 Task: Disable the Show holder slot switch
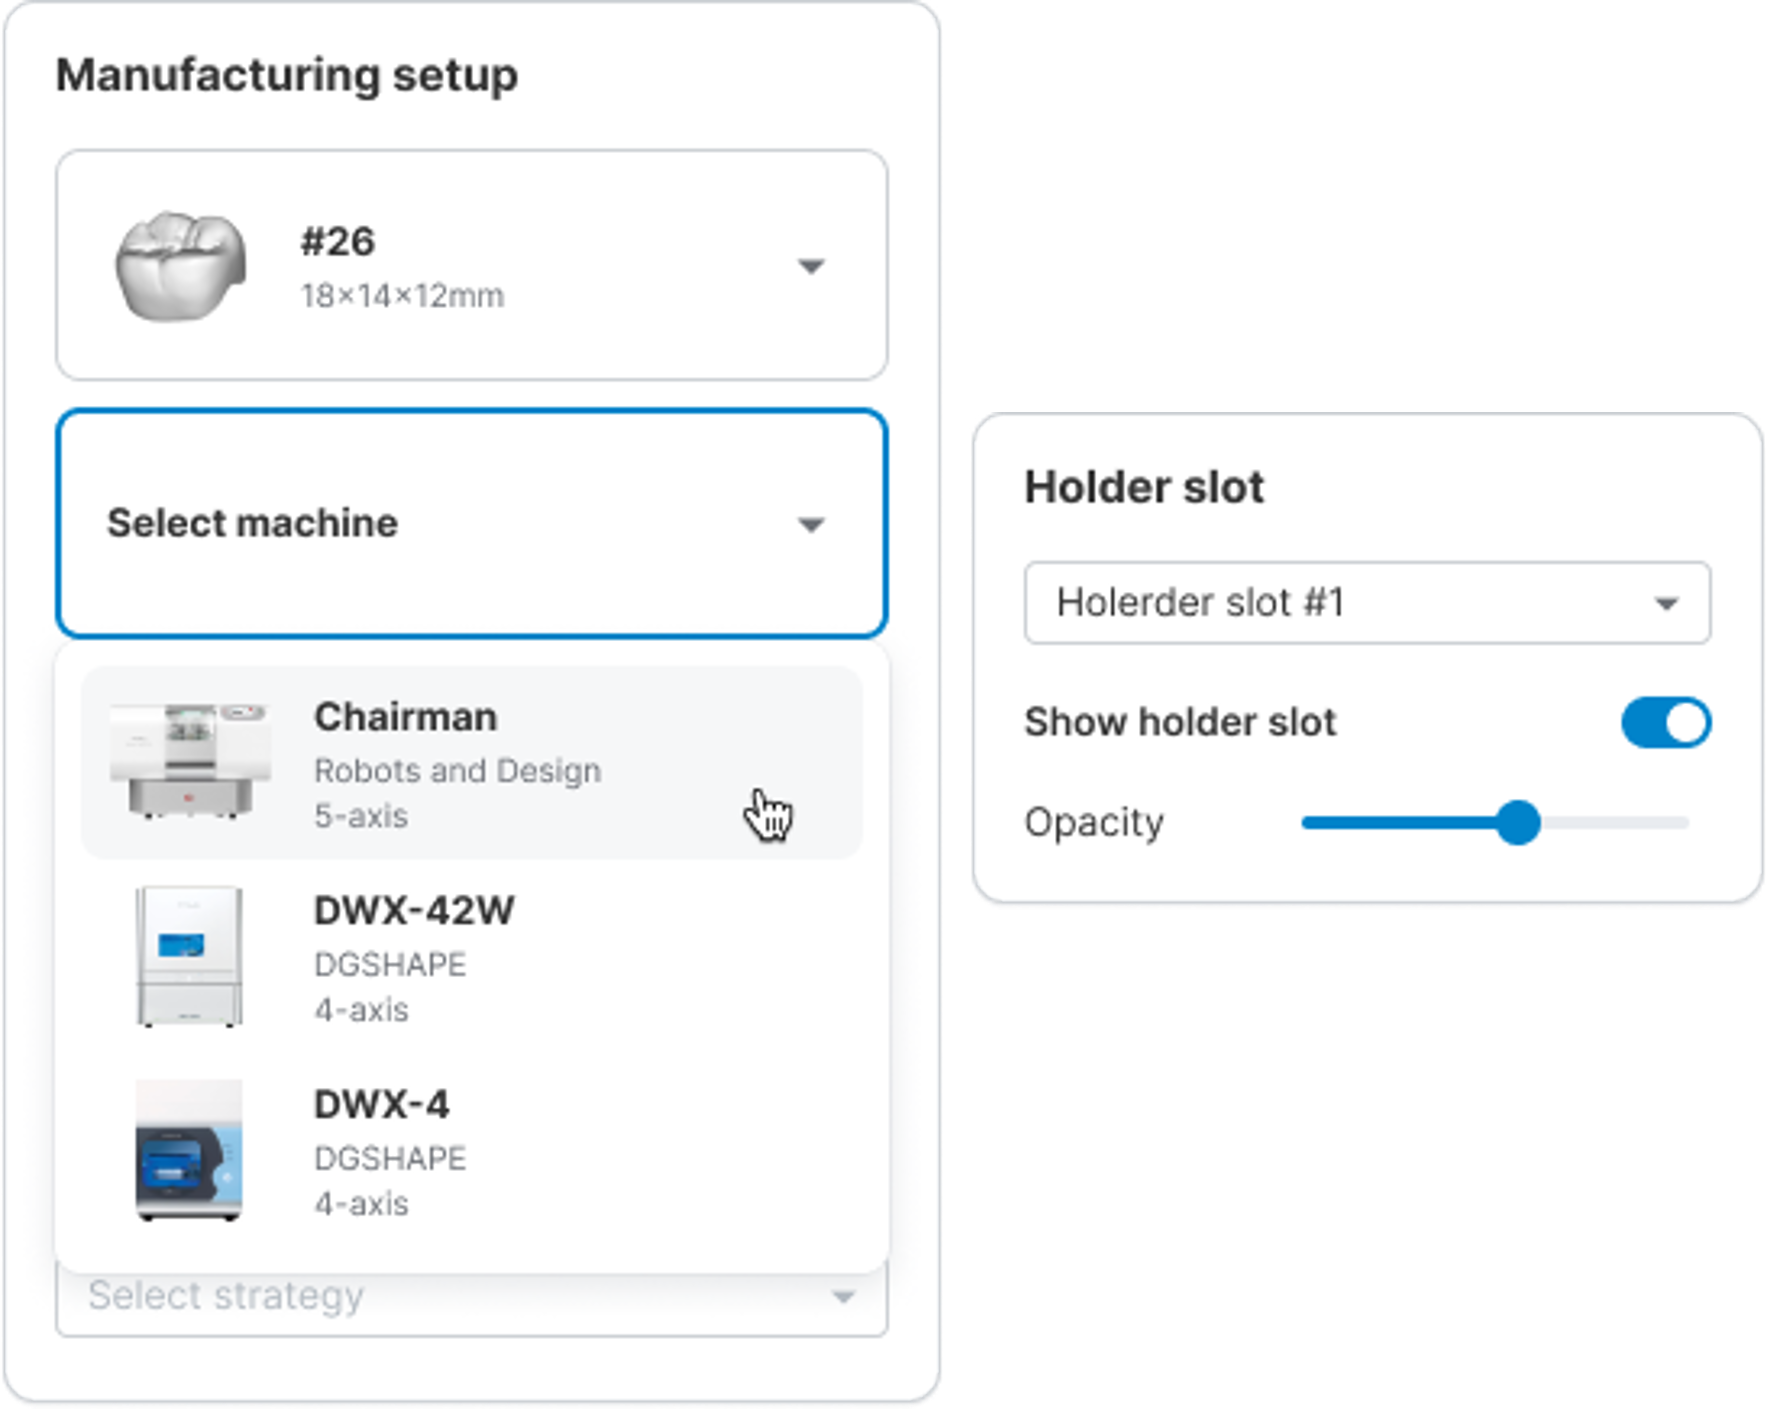[x=1665, y=723]
